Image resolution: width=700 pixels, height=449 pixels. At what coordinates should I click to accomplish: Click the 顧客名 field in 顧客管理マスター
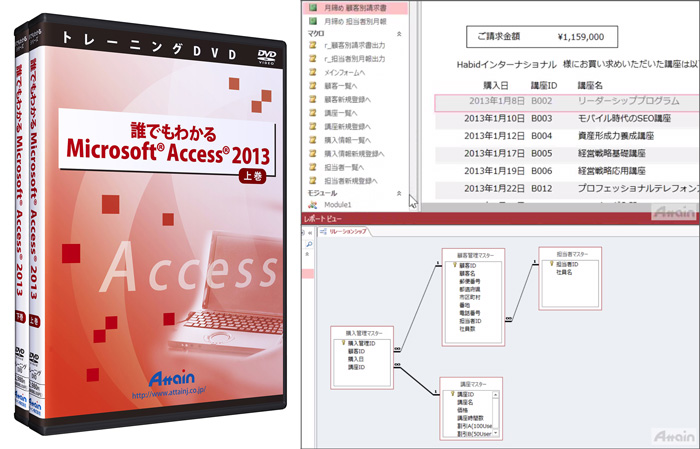coord(467,274)
